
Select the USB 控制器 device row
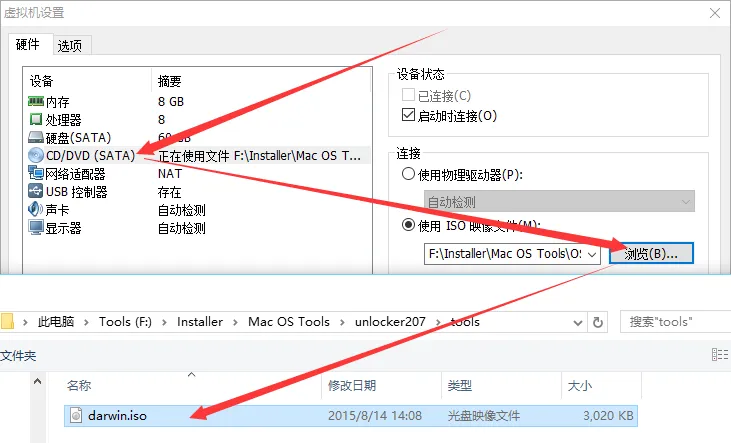199,192
